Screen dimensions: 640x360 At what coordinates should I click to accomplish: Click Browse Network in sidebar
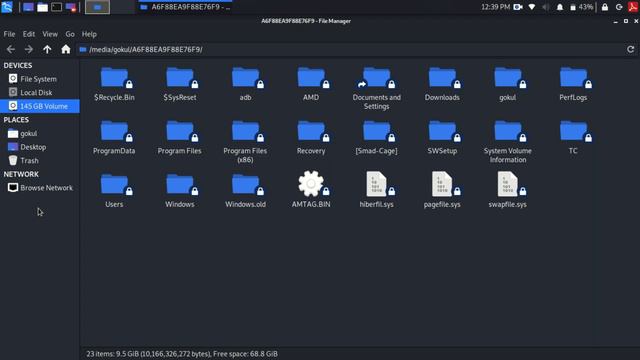(x=40, y=188)
